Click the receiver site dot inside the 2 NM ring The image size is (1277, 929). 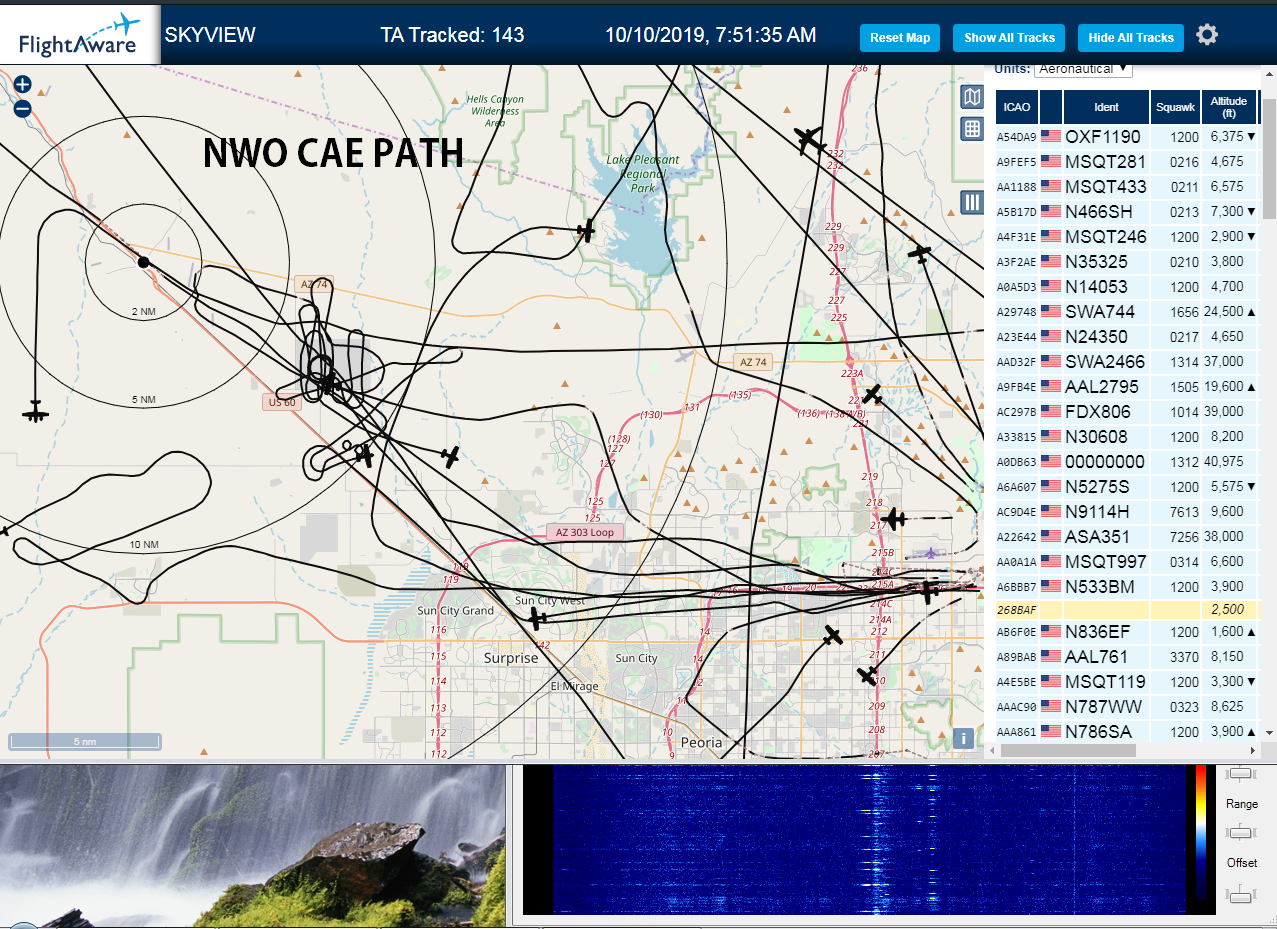[143, 262]
